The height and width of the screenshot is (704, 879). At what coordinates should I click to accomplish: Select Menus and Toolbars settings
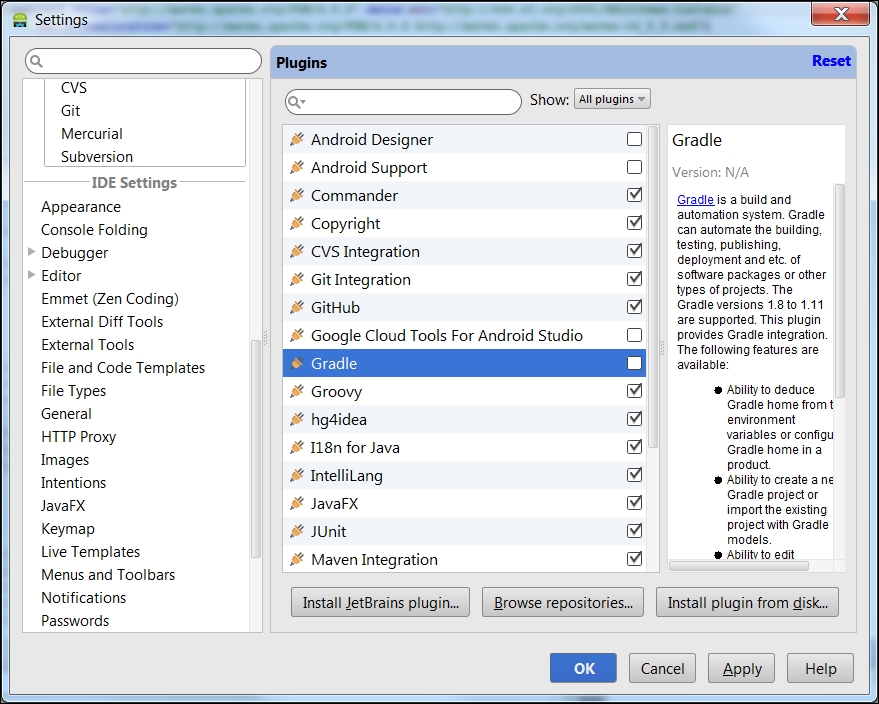[108, 575]
